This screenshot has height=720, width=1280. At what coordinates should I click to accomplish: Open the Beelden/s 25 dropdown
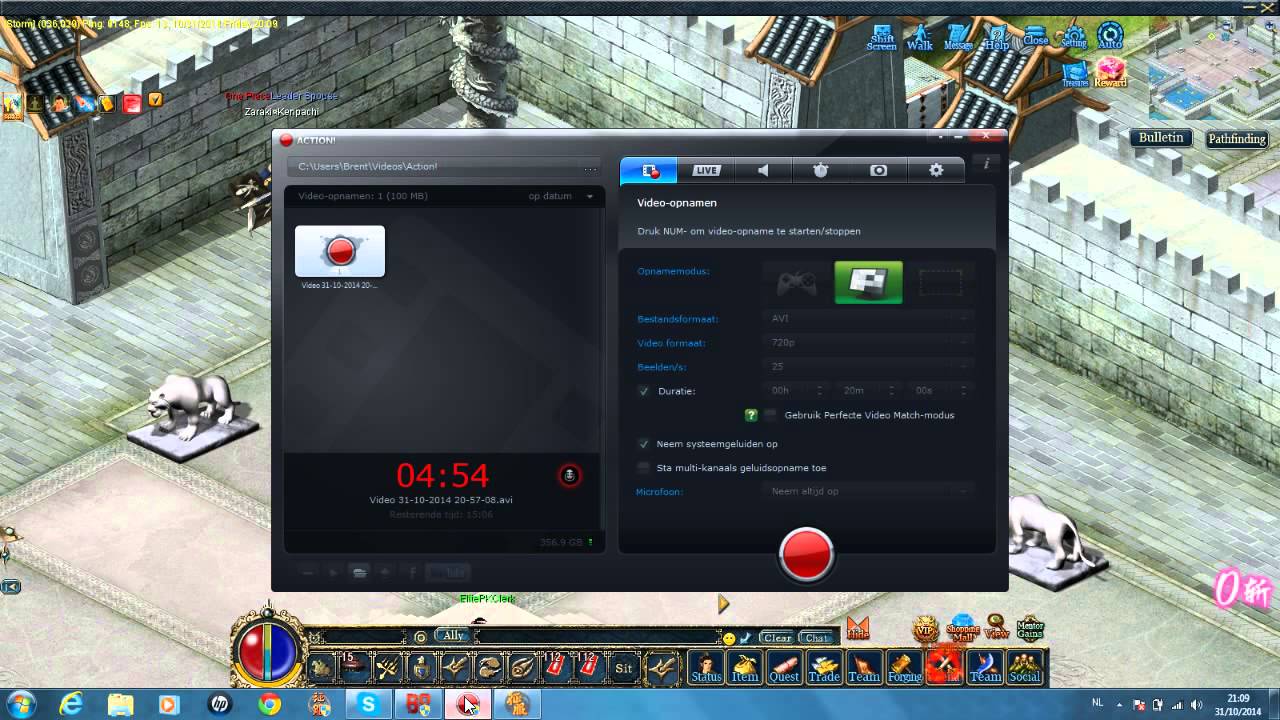click(x=869, y=366)
